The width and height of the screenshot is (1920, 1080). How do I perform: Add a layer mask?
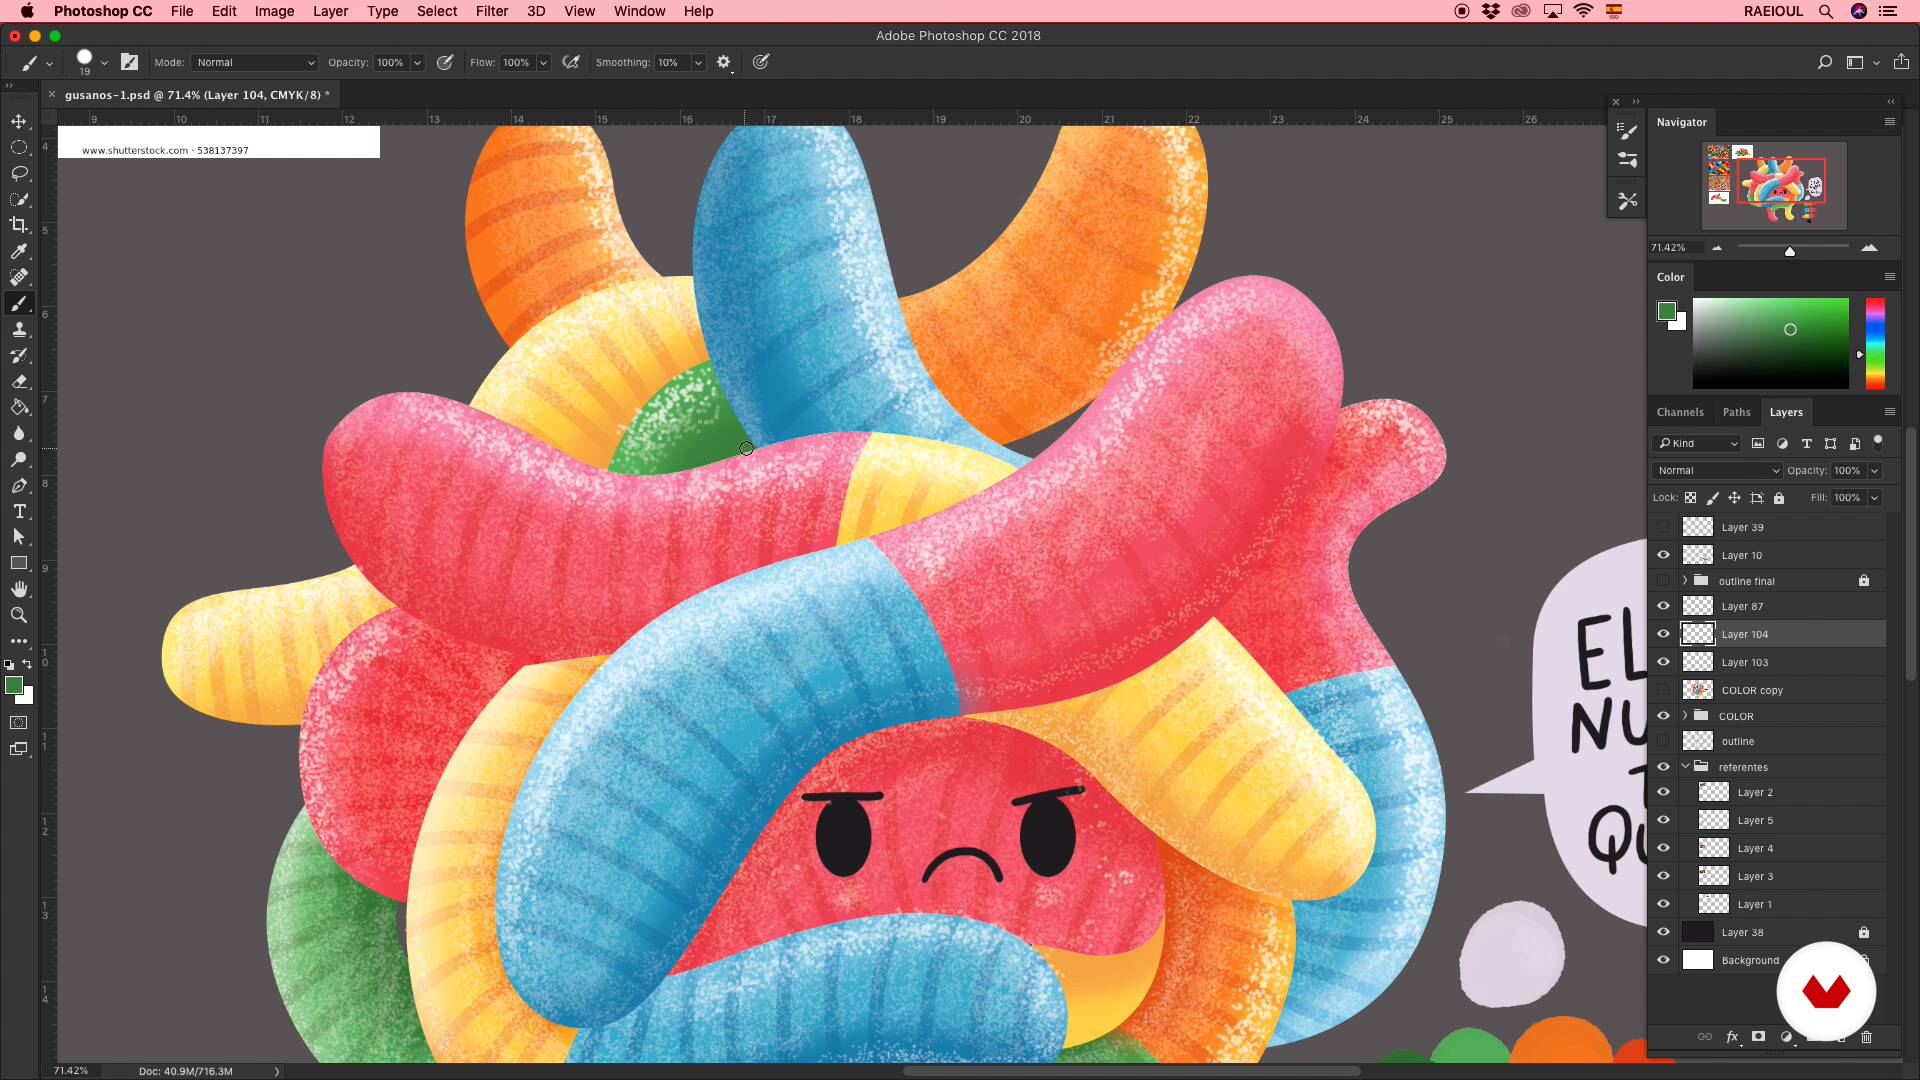click(x=1759, y=1037)
